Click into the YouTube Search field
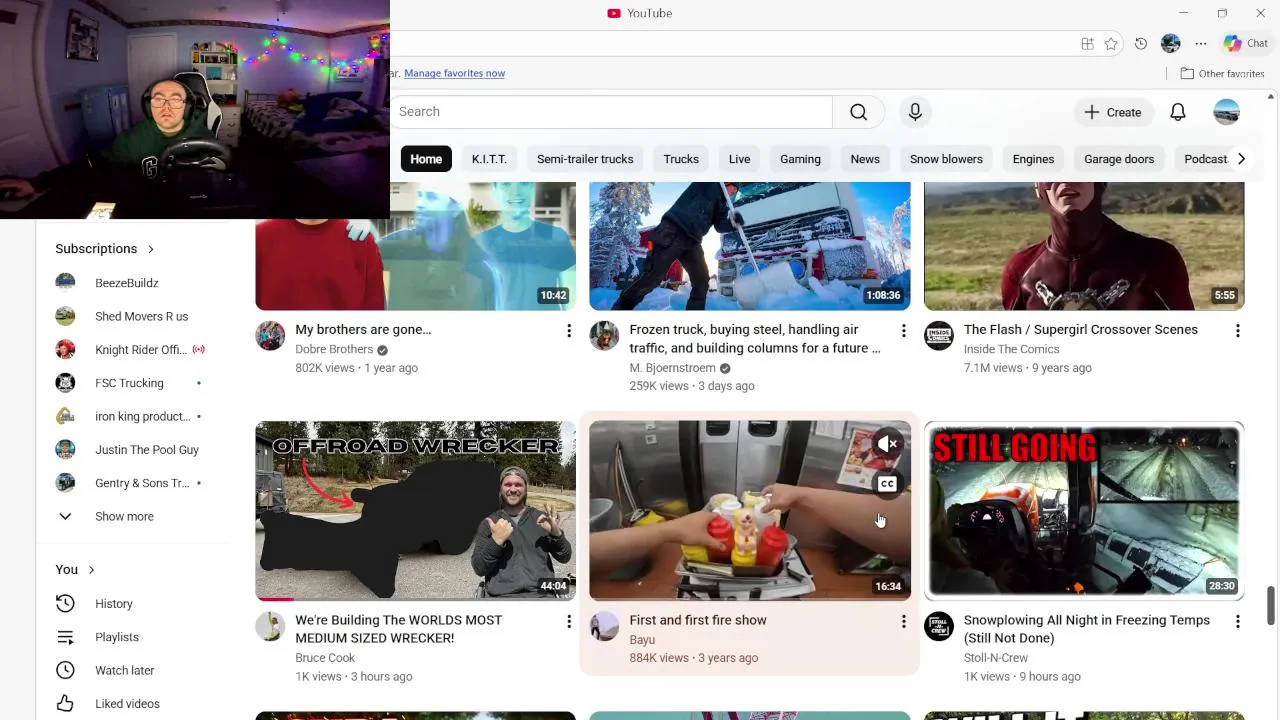 611,112
